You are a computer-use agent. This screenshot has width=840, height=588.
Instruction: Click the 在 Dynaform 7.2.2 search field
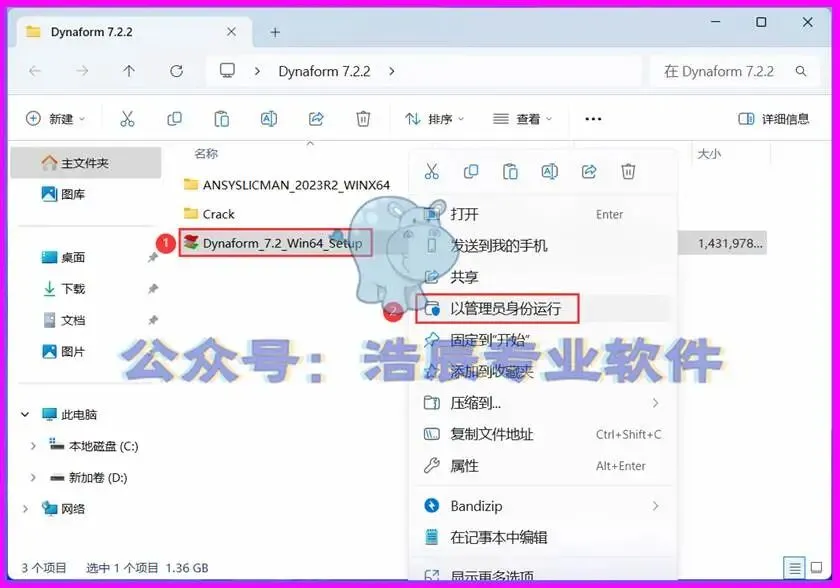[x=734, y=71]
